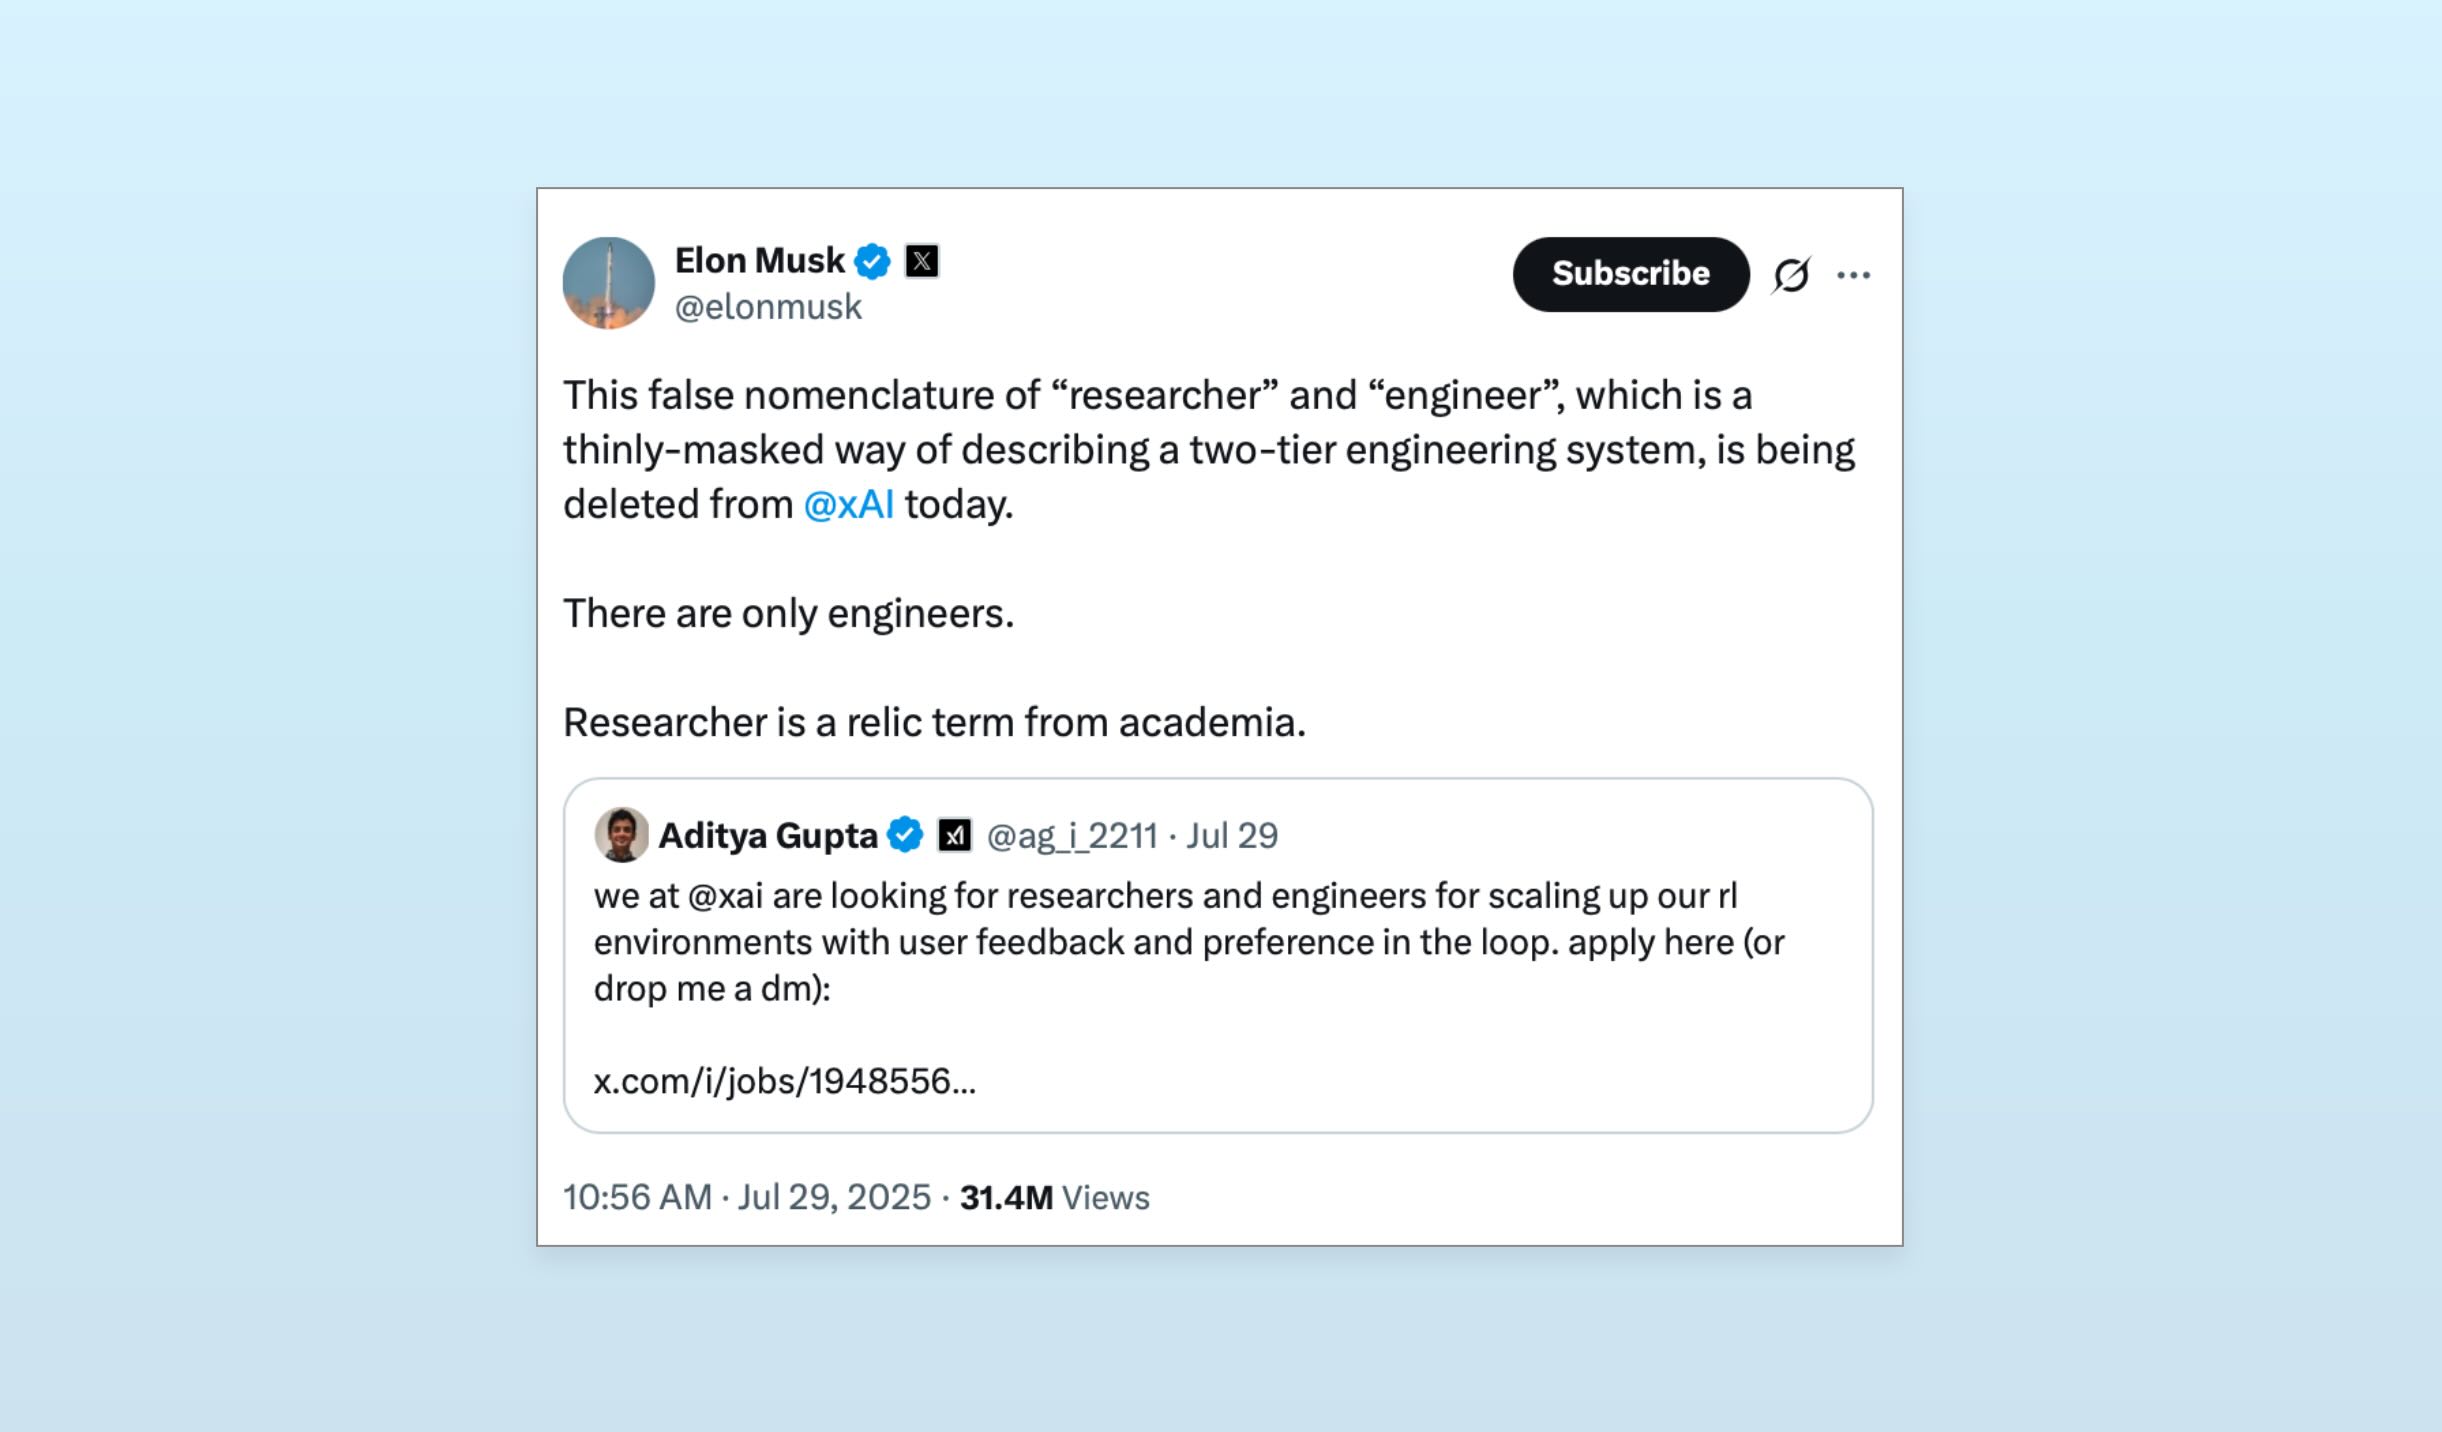
Task: Click the Jul 29, 2025 timestamp
Action: pyautogui.click(x=831, y=1197)
